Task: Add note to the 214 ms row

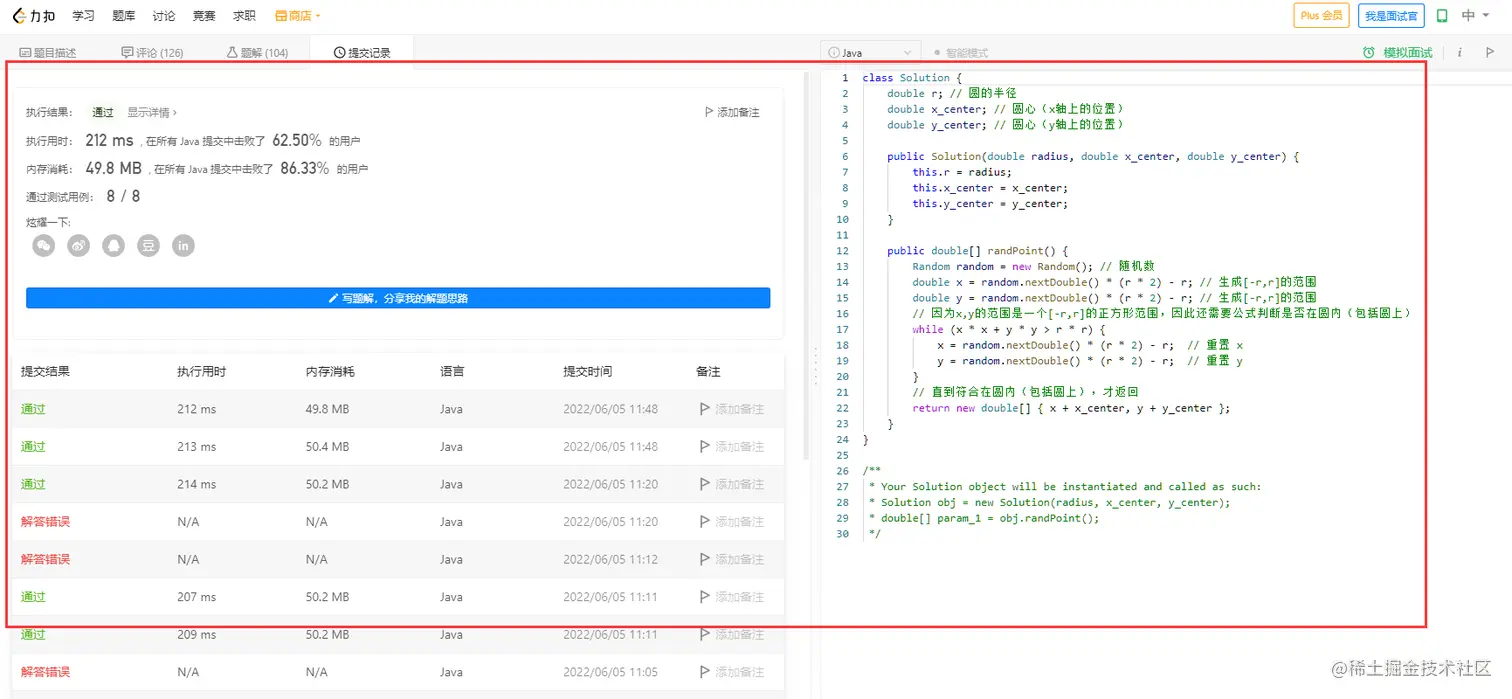Action: pyautogui.click(x=731, y=484)
